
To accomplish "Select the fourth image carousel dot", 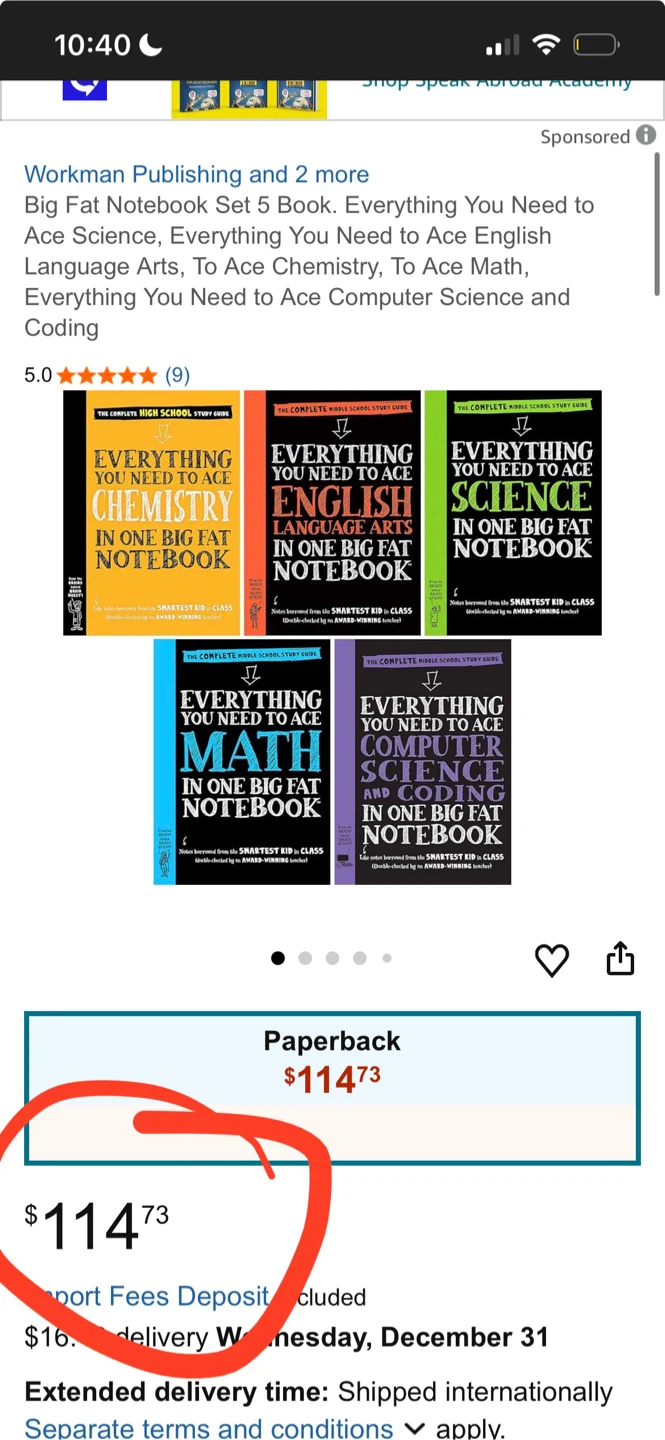I will (x=359, y=958).
